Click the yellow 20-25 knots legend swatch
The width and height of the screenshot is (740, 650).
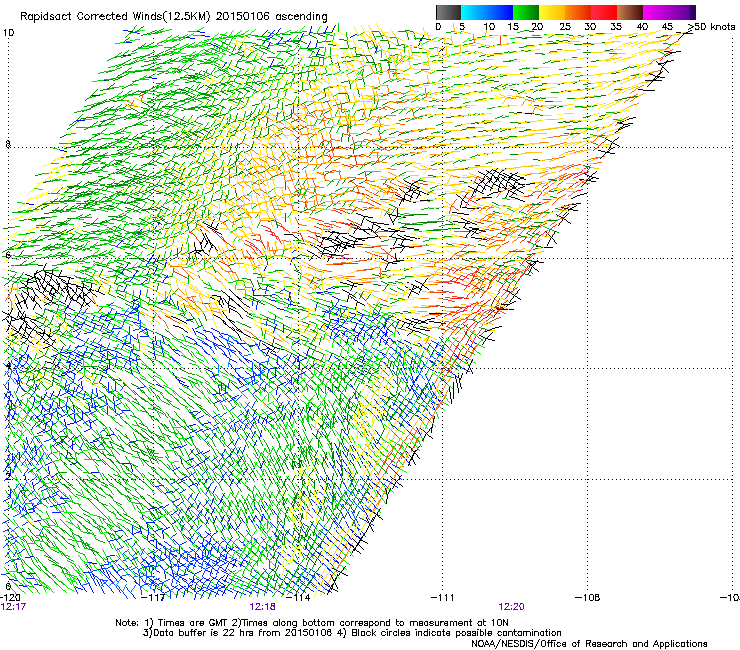[551, 12]
